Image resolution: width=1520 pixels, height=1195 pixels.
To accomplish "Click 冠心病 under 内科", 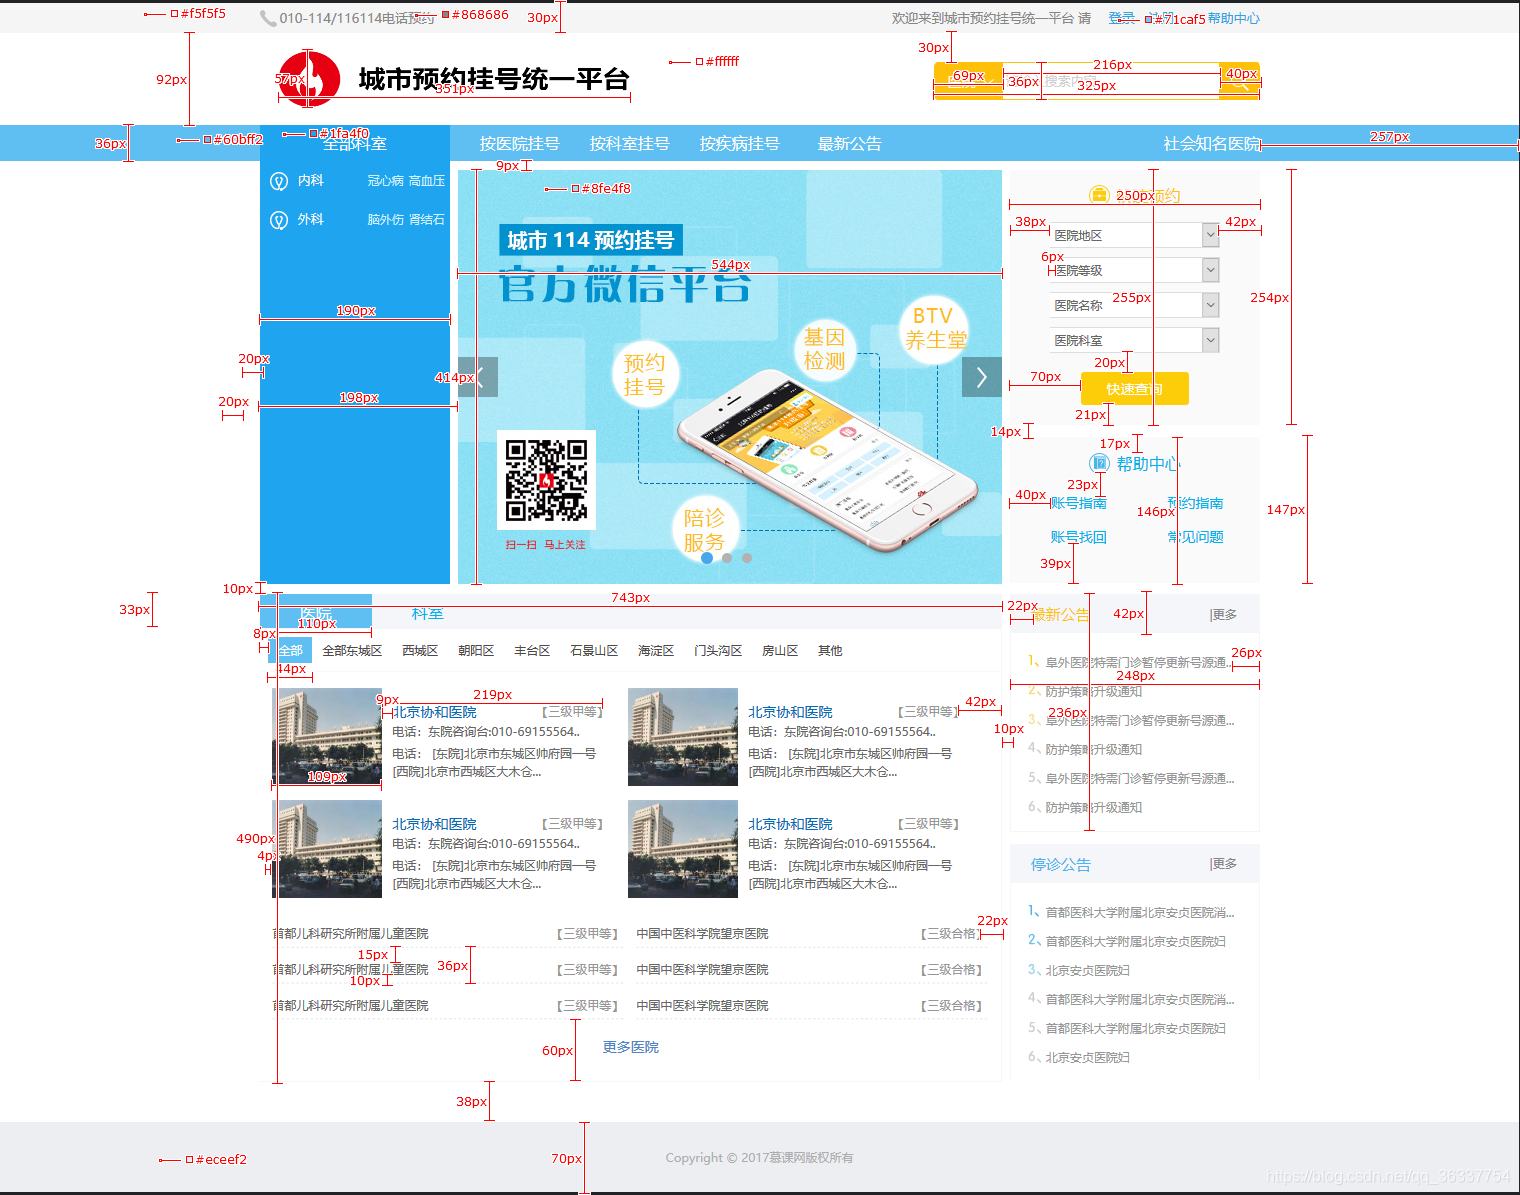I will 385,181.
